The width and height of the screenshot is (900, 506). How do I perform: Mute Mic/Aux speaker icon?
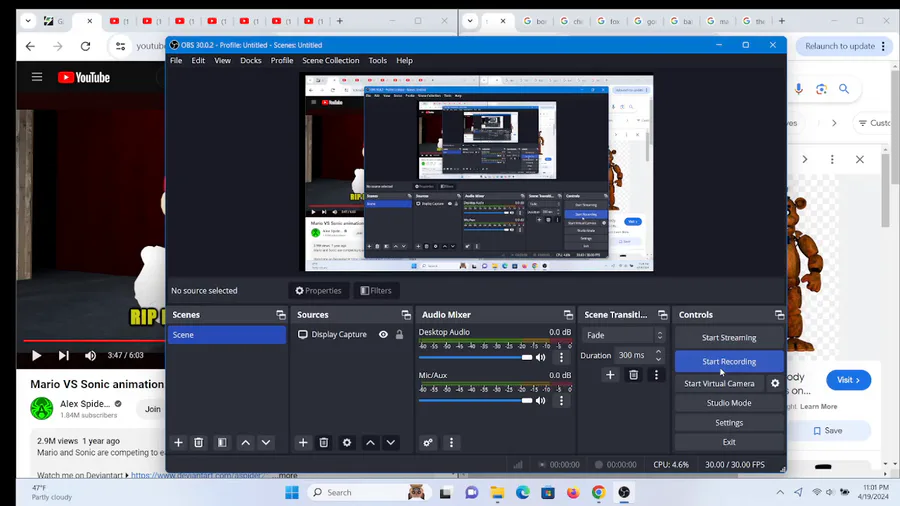pos(541,400)
